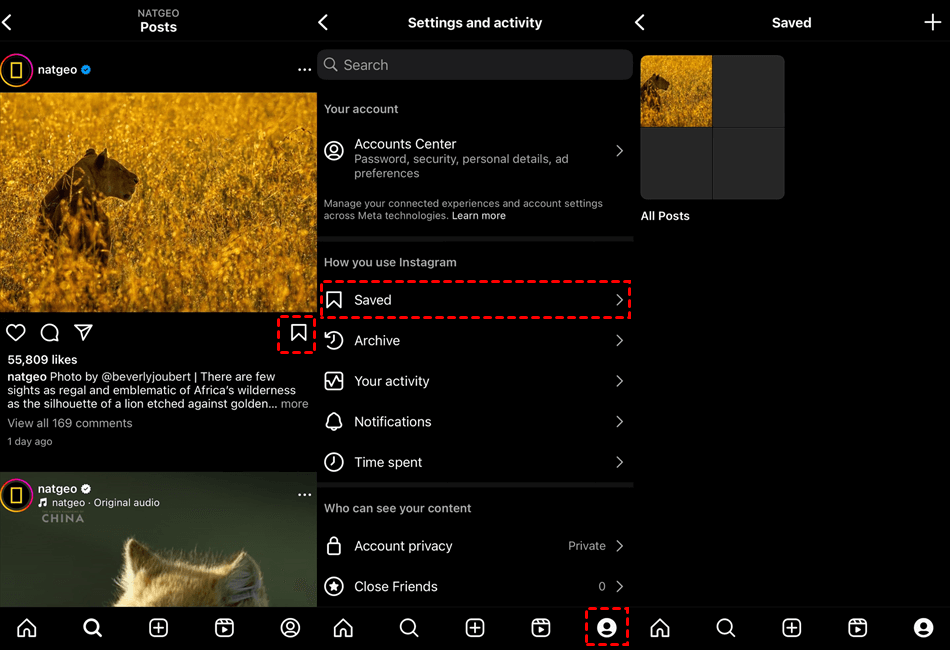Screen dimensions: 950x650
Task: Tap Create icon in Saved screen bottom bar
Action: pos(792,628)
